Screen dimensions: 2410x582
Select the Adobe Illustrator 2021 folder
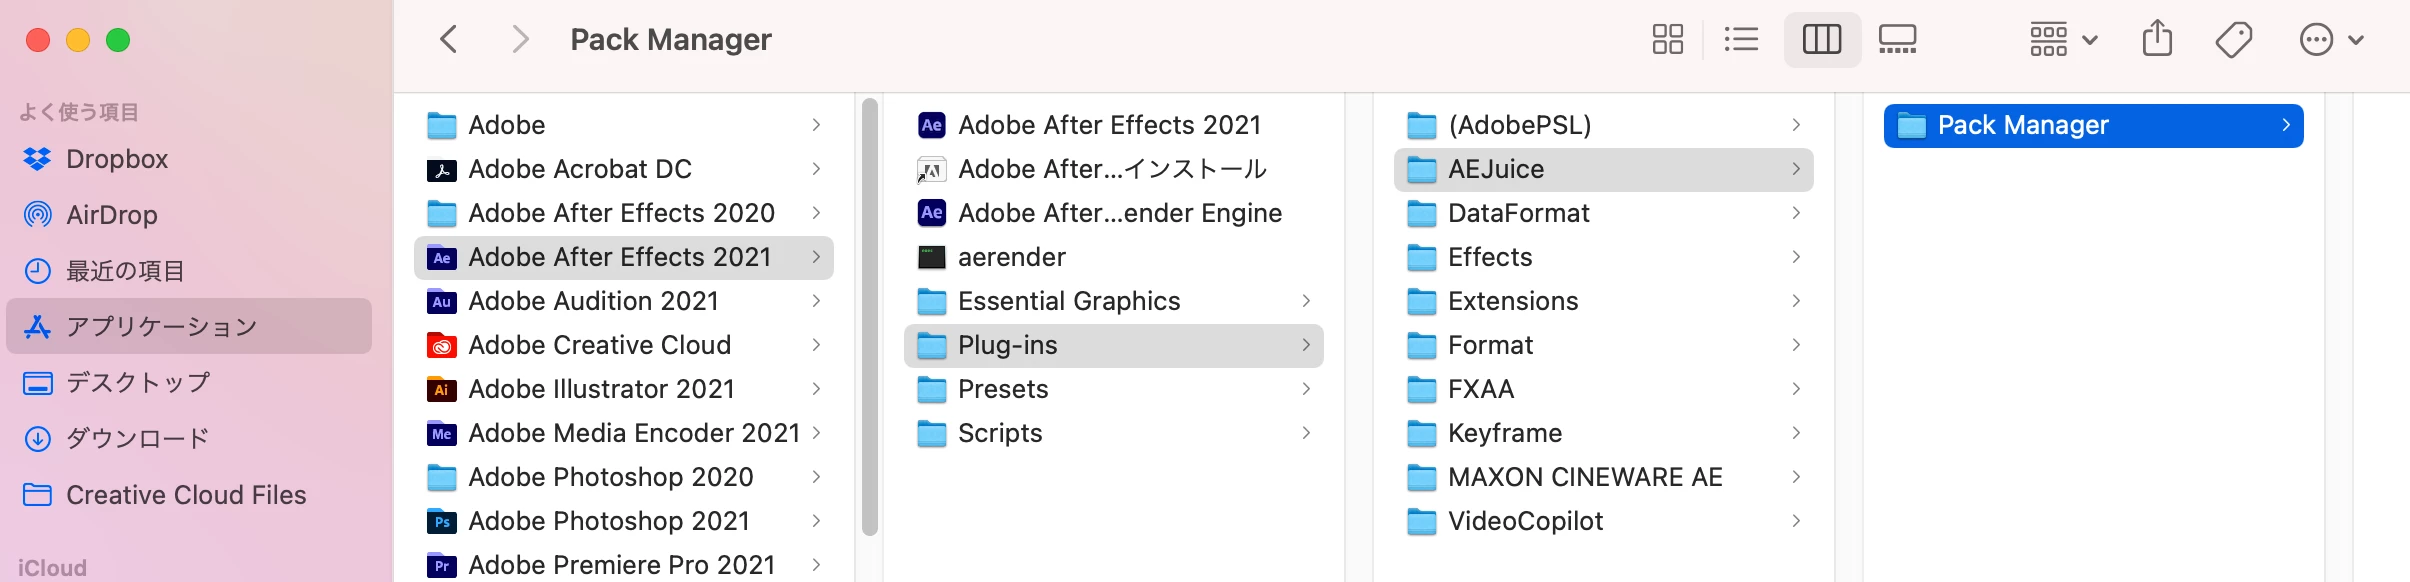(x=601, y=389)
